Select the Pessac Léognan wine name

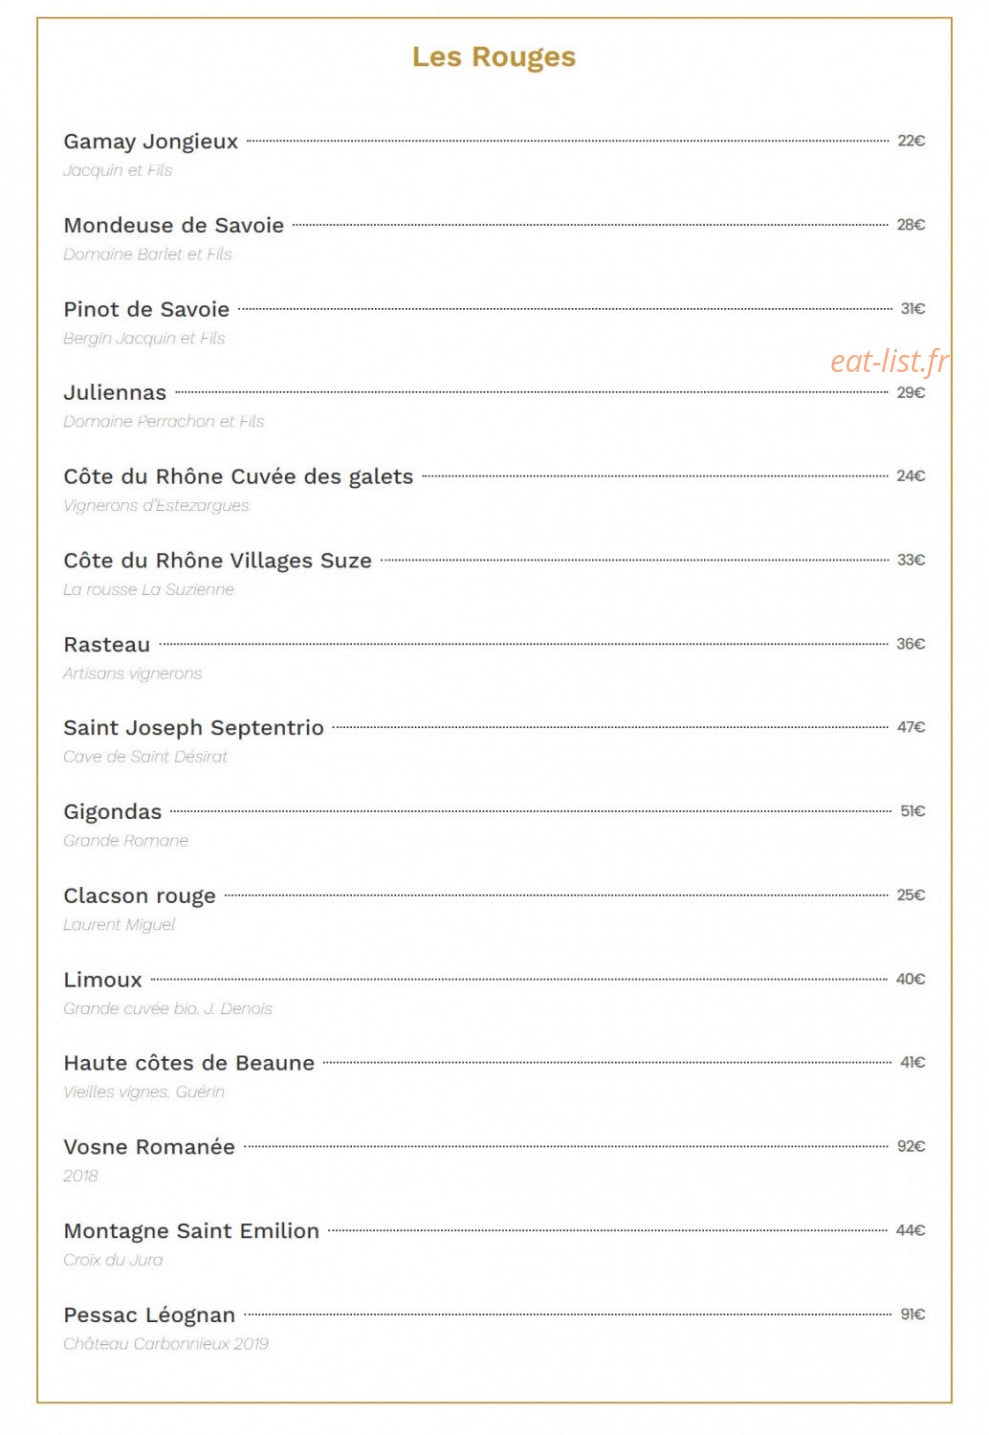(150, 1315)
